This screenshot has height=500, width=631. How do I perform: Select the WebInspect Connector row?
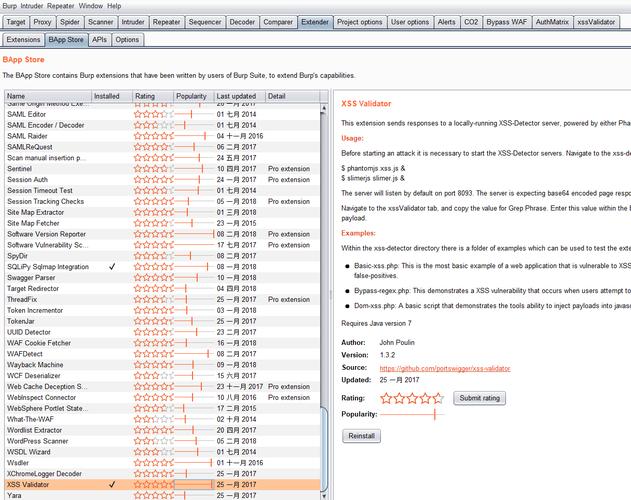[x=163, y=397]
